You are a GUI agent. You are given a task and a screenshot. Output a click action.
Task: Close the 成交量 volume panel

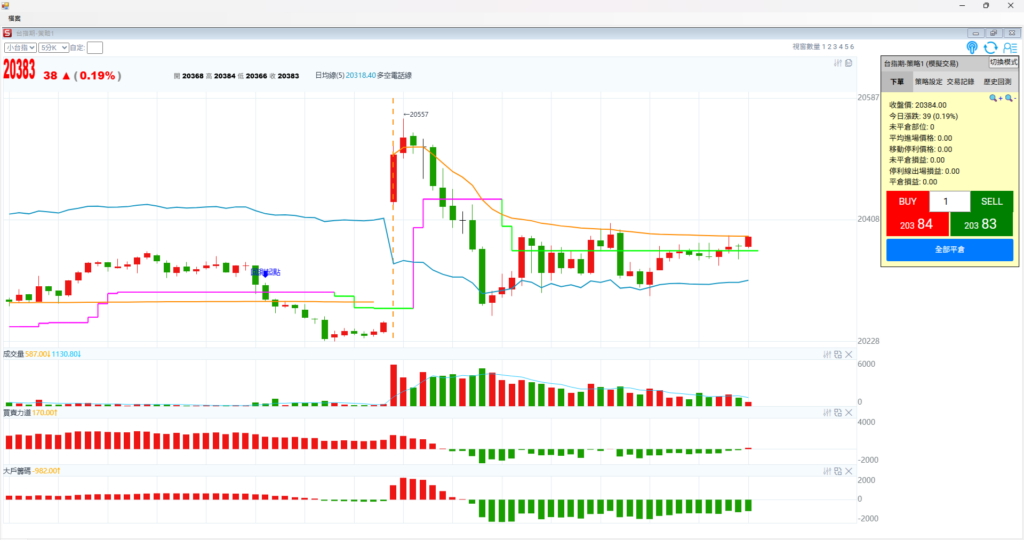pyautogui.click(x=849, y=354)
